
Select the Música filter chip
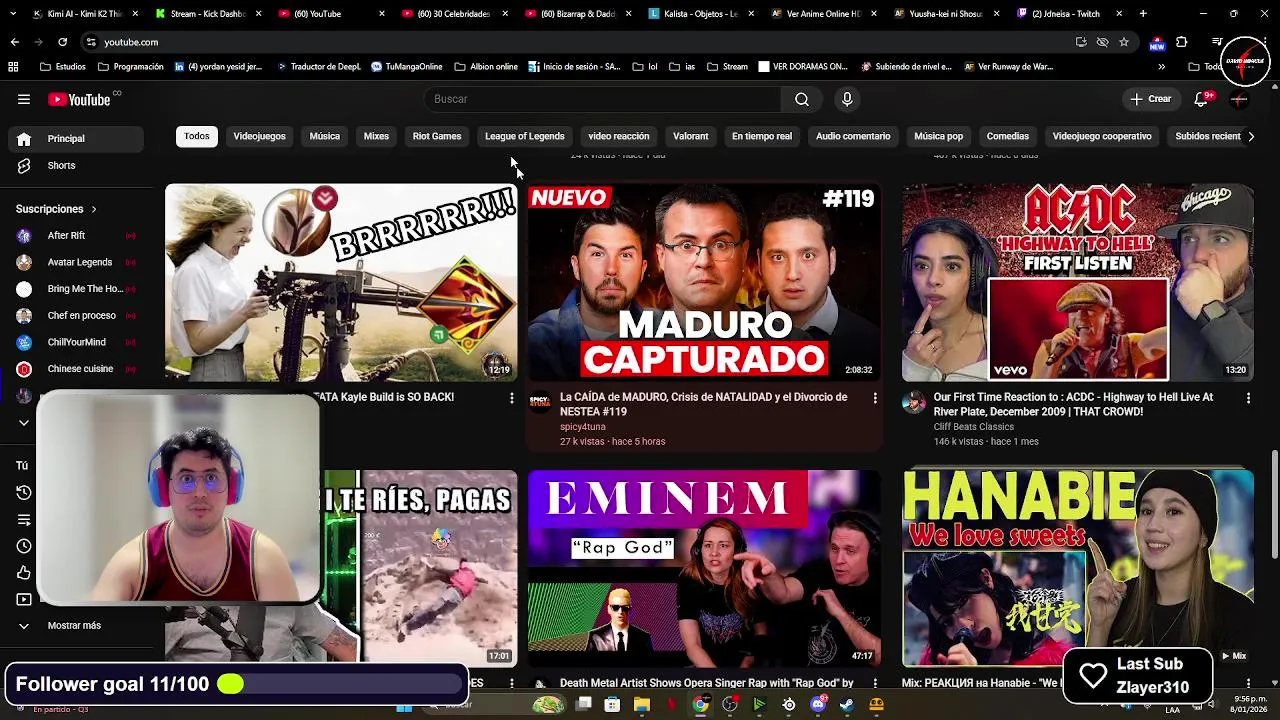pos(324,136)
